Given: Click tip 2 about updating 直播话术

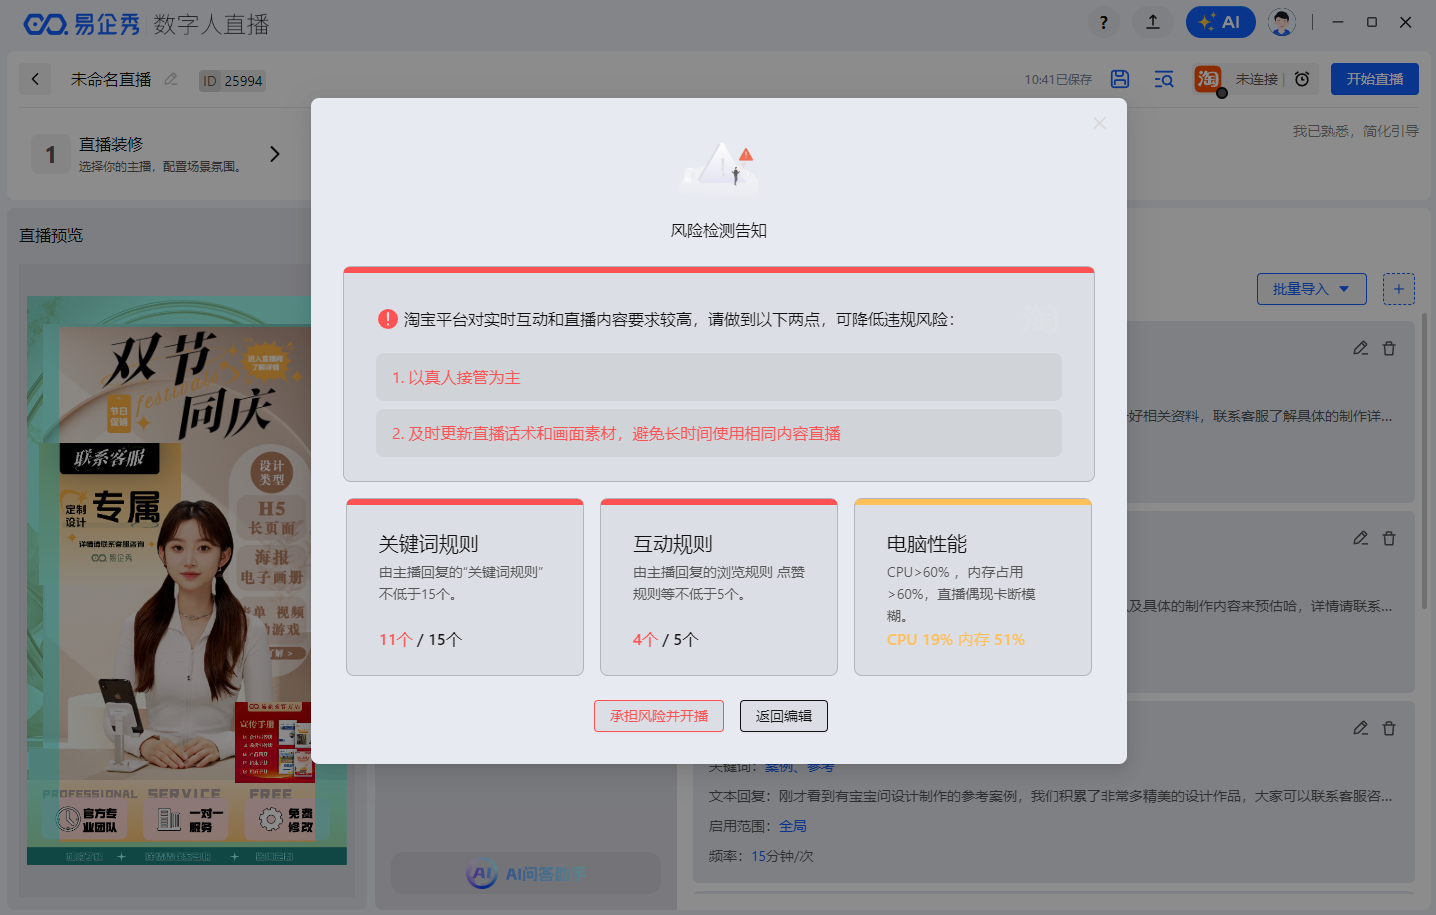Looking at the screenshot, I should click(719, 433).
